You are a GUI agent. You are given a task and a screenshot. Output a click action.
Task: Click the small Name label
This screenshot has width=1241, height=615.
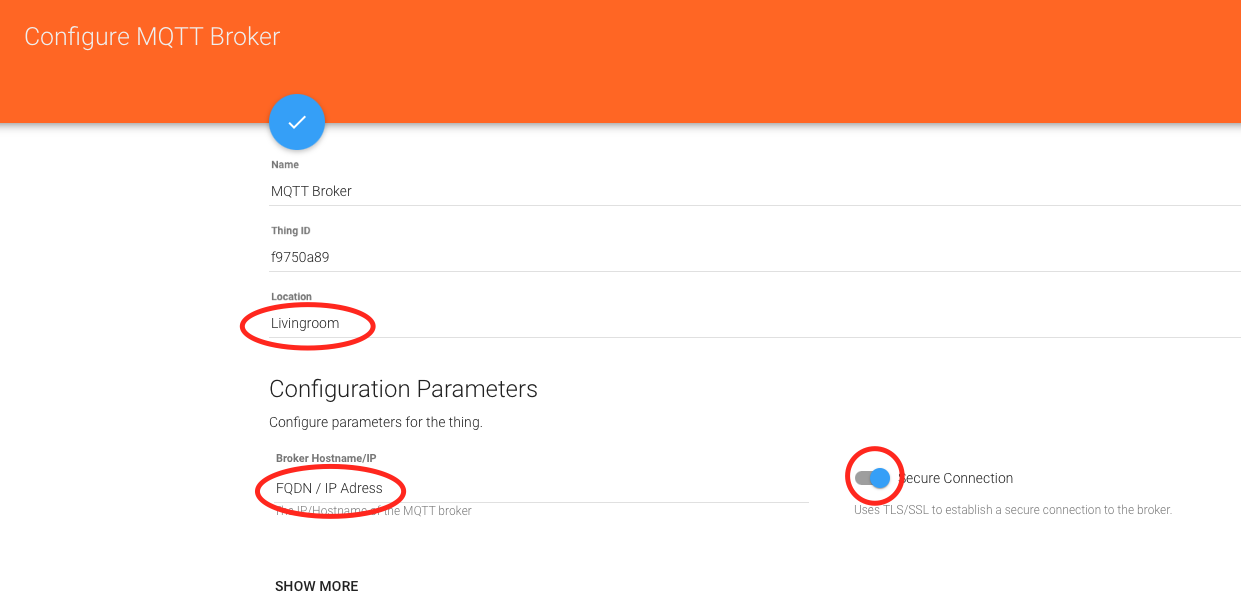[x=285, y=164]
